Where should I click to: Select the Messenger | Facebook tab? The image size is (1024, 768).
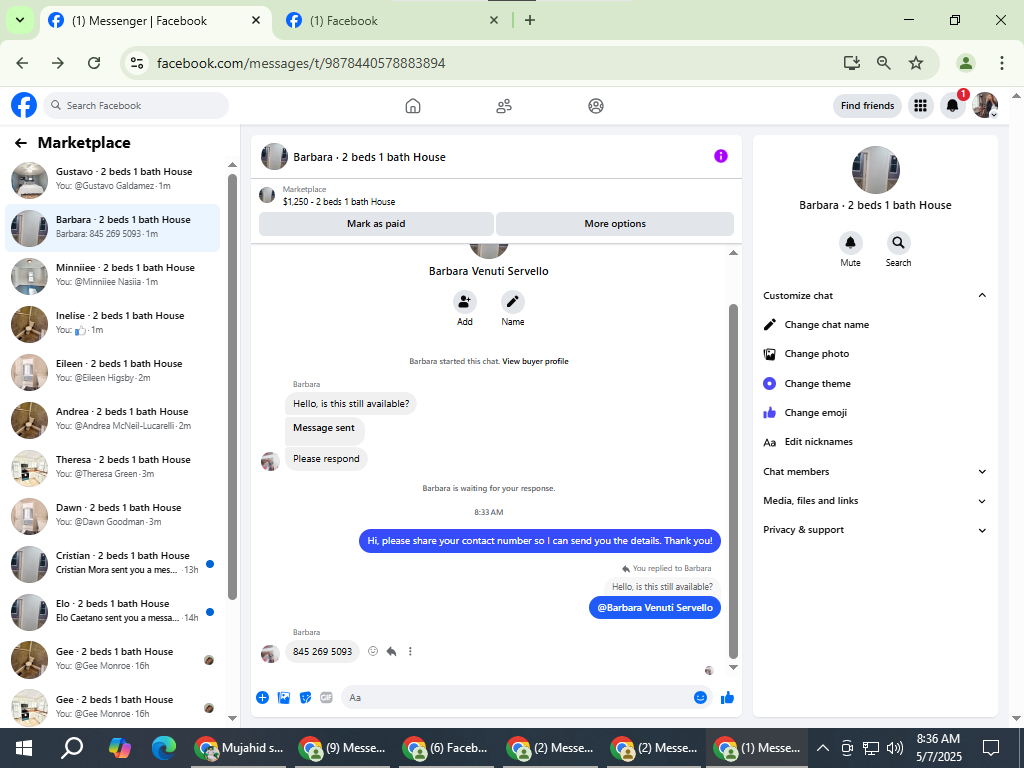point(155,20)
